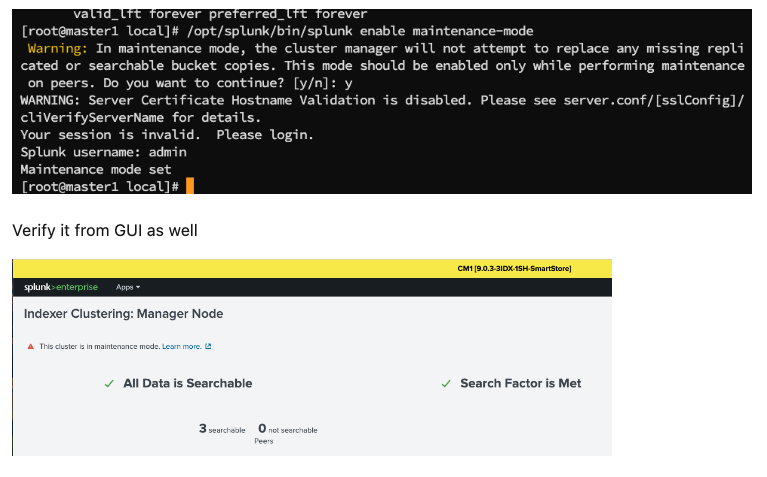Click the yellow Warning: text in terminal
This screenshot has height=477, width=767.
pos(57,48)
